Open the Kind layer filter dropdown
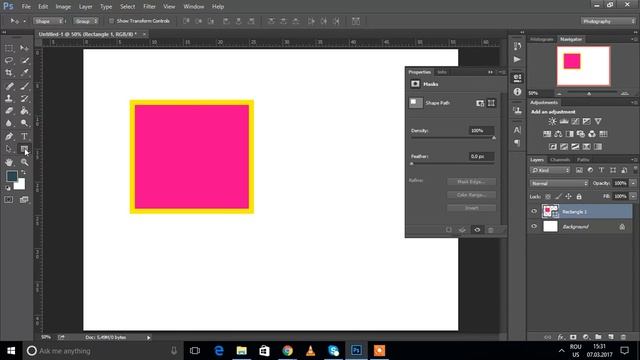This screenshot has height=360, width=640. pos(550,170)
